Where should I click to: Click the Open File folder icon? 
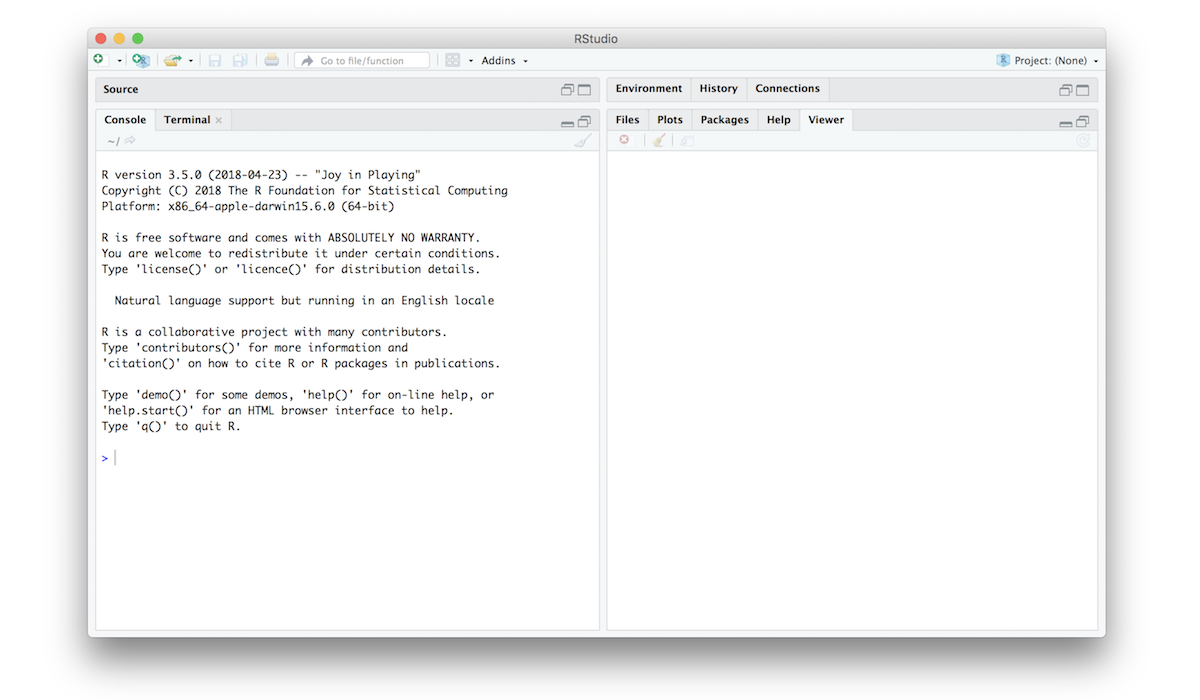173,61
